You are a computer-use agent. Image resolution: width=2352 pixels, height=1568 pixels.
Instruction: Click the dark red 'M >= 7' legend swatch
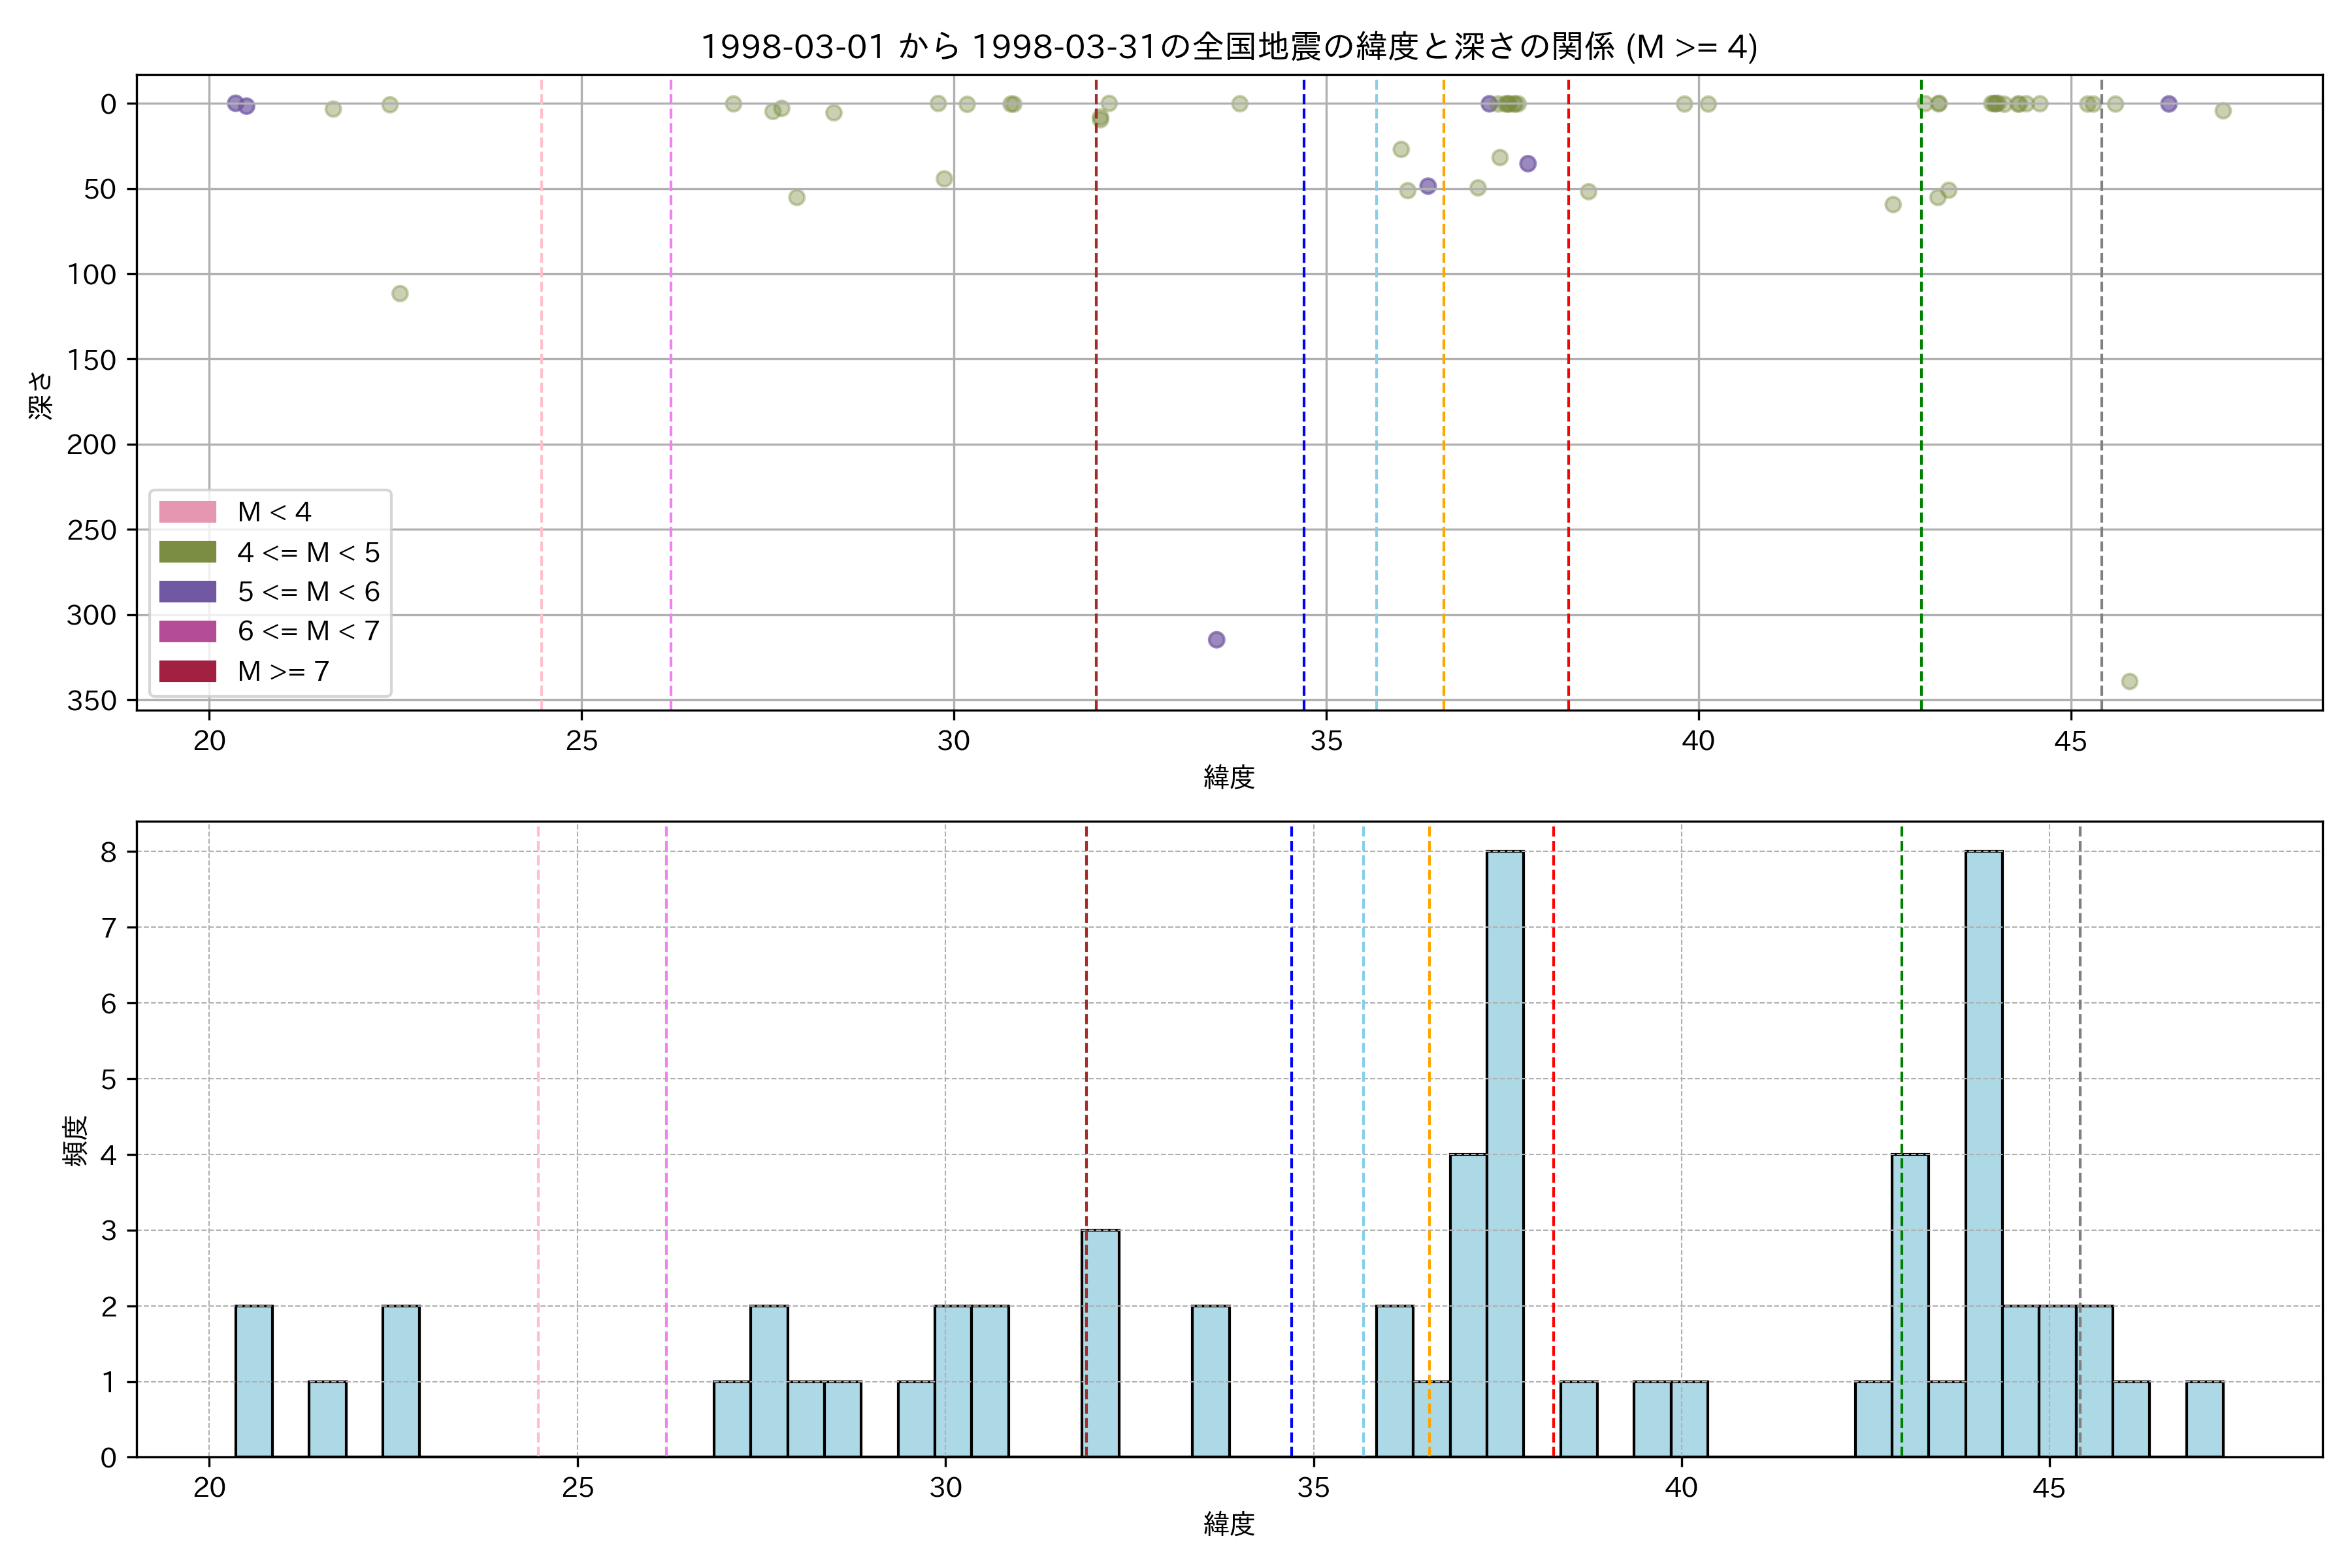coord(187,671)
